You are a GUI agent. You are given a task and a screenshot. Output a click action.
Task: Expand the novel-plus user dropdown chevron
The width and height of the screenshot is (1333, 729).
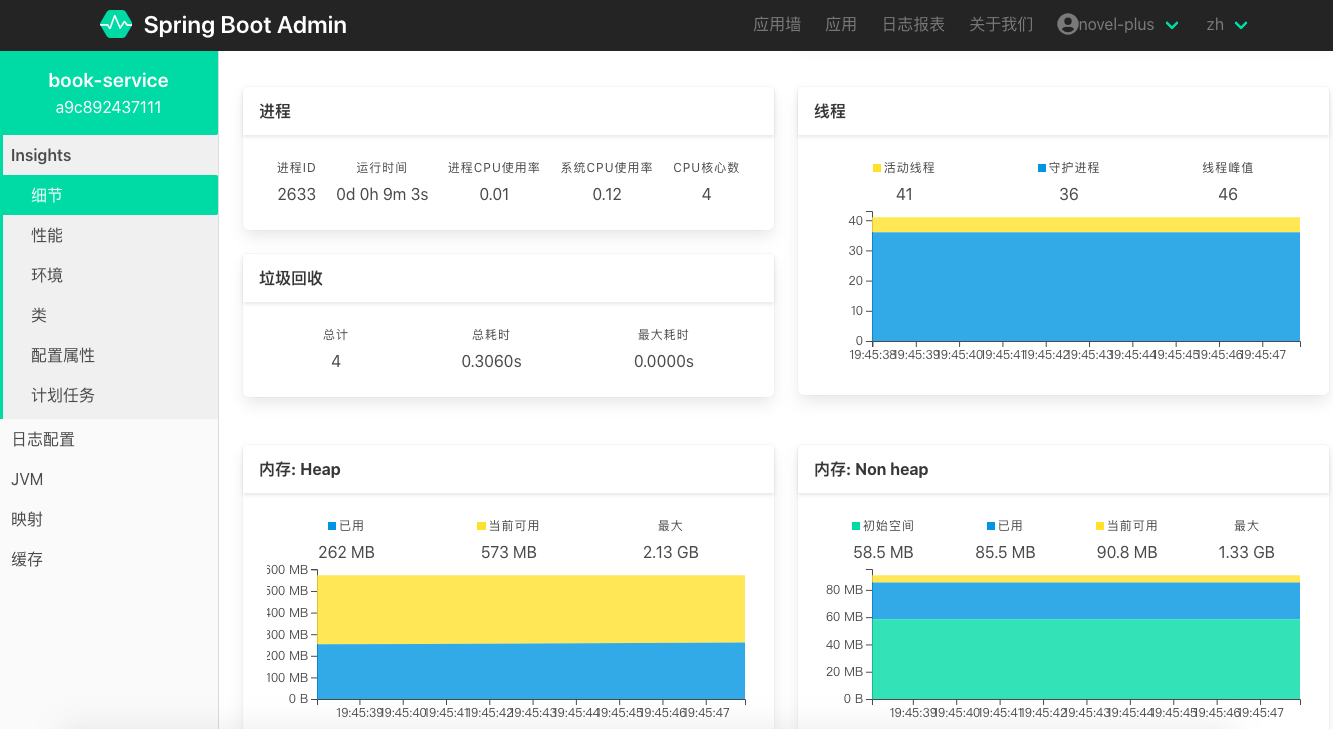(1173, 25)
